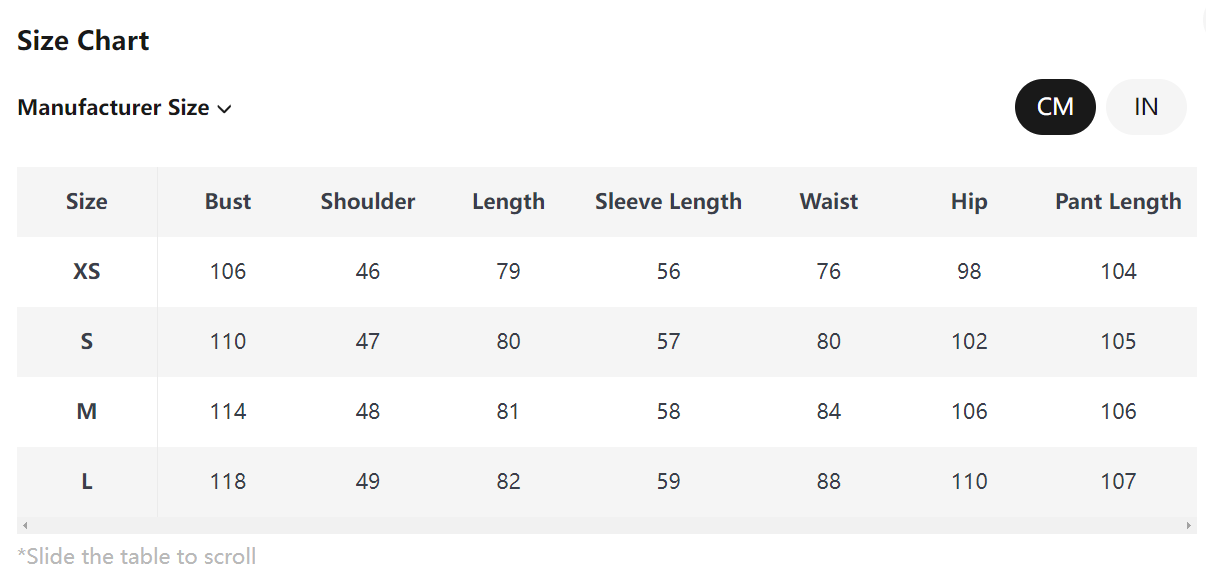This screenshot has width=1206, height=588.
Task: Open the Manufacturer Size dropdown
Action: [125, 108]
